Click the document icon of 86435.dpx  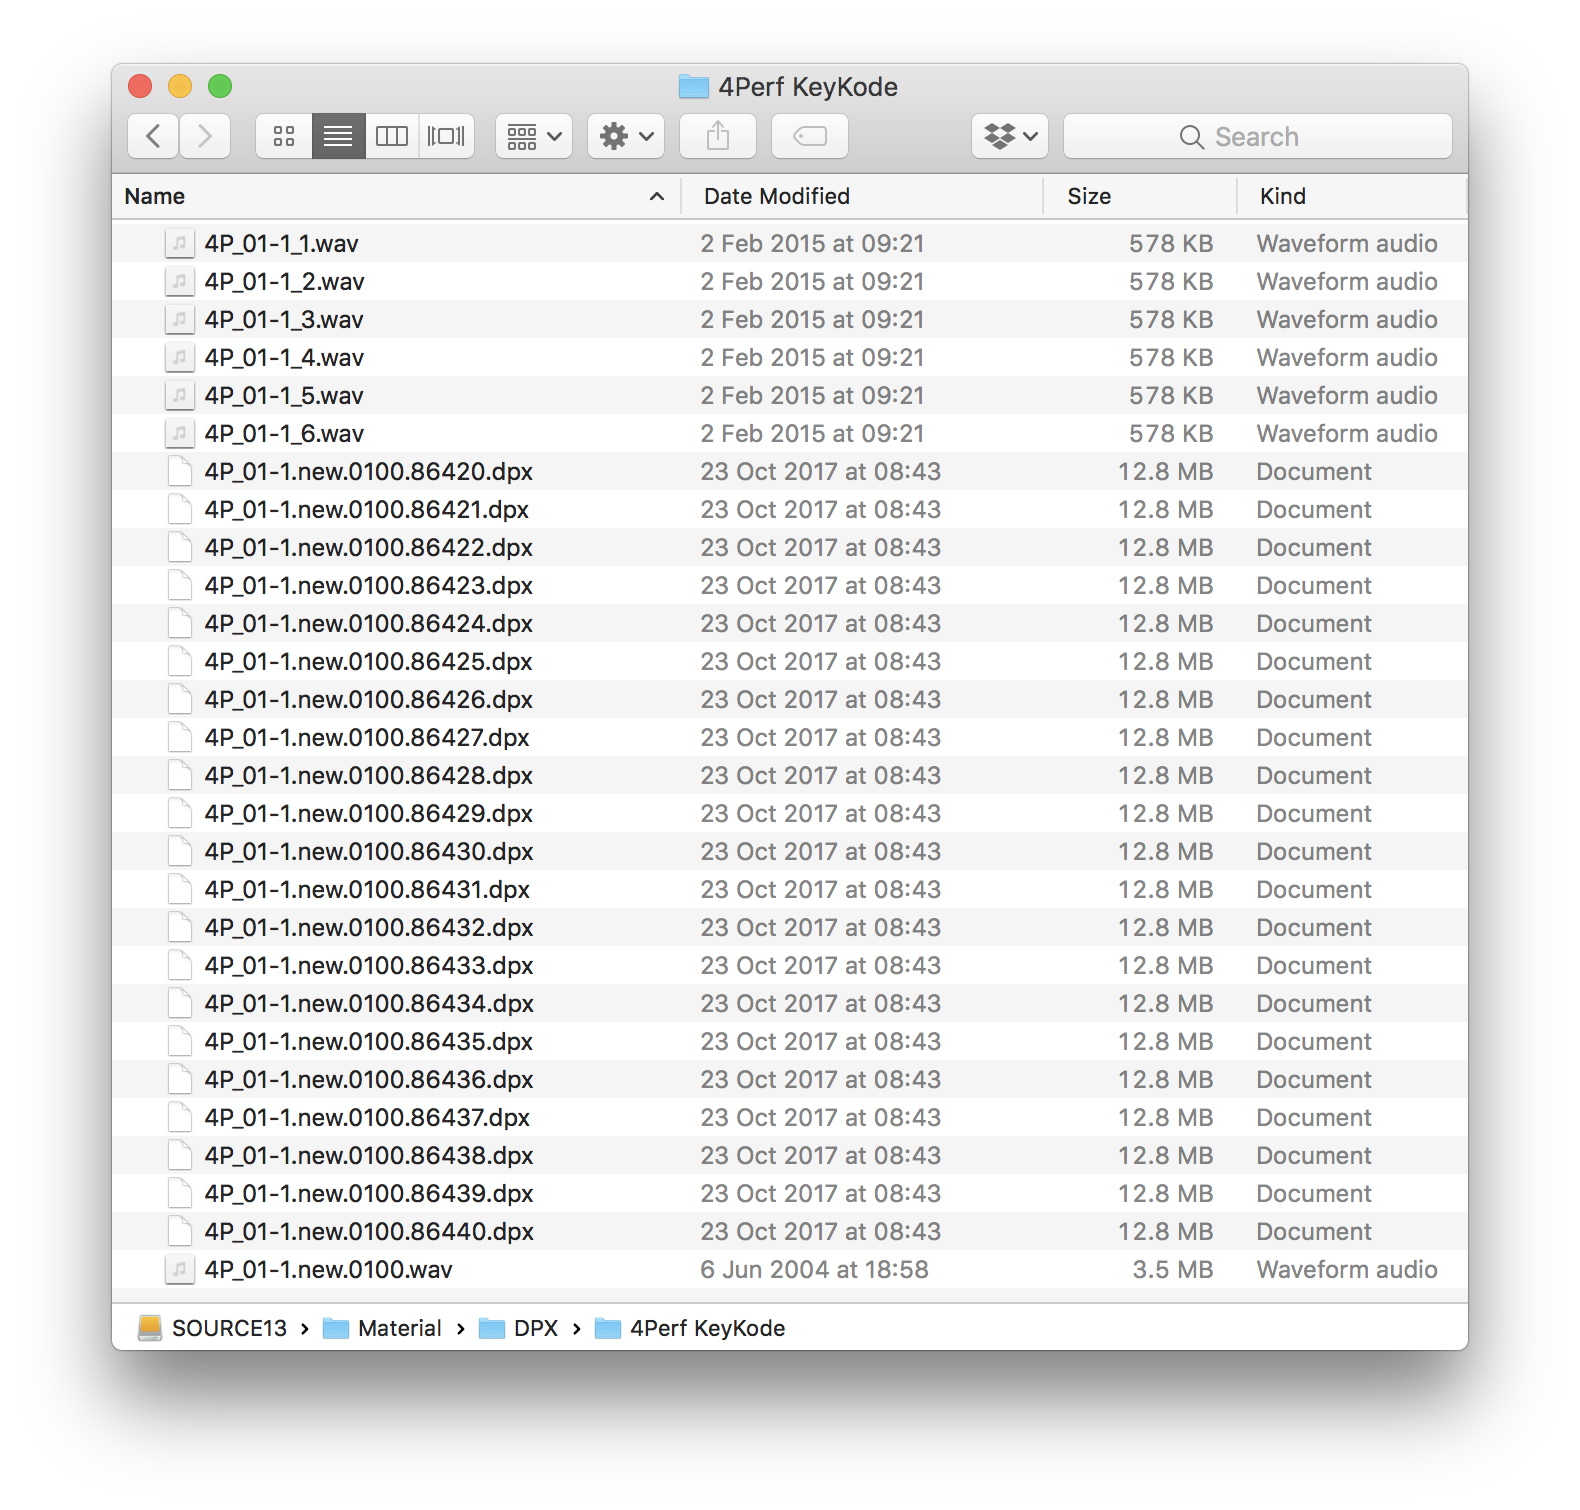180,1041
